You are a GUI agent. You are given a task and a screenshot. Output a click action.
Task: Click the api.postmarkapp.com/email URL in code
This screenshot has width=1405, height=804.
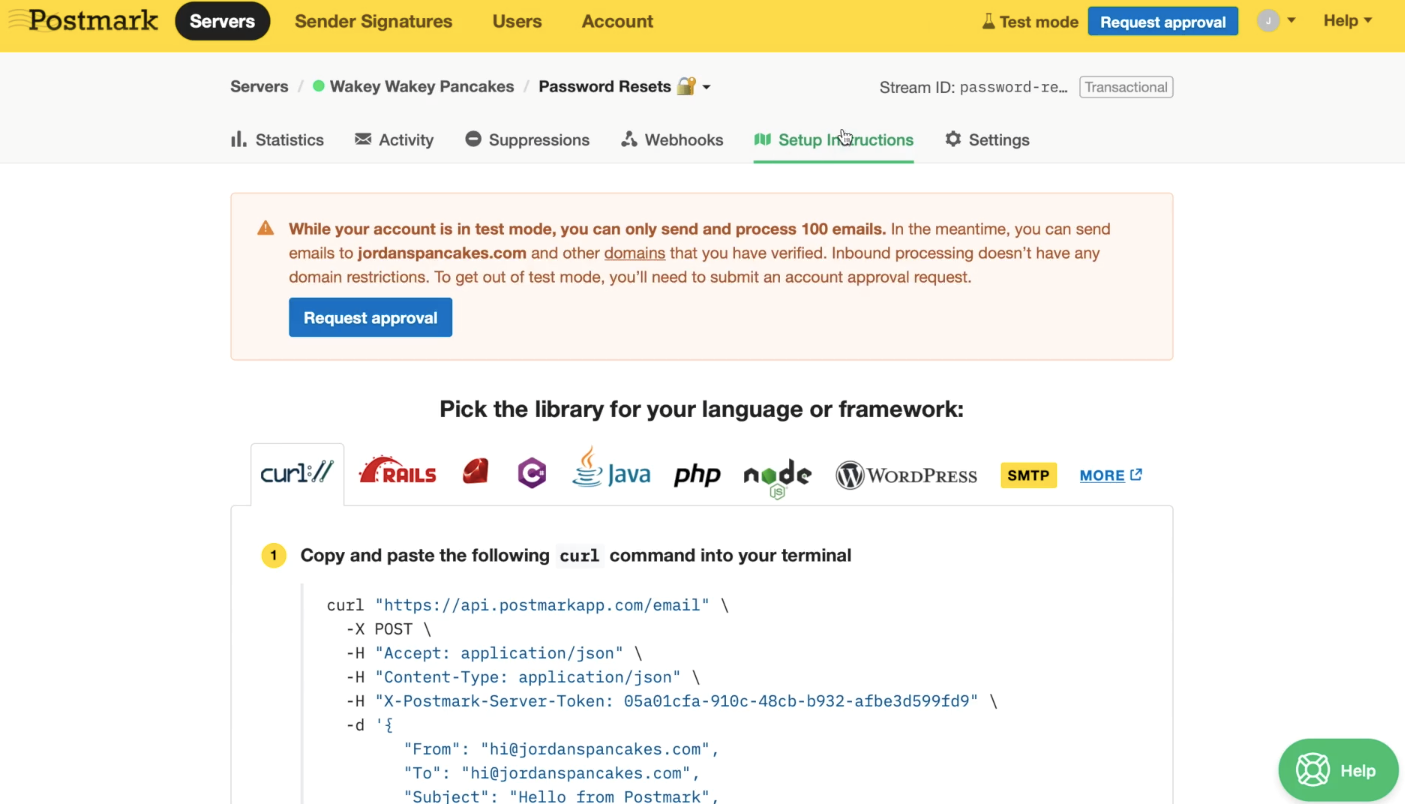coord(542,605)
